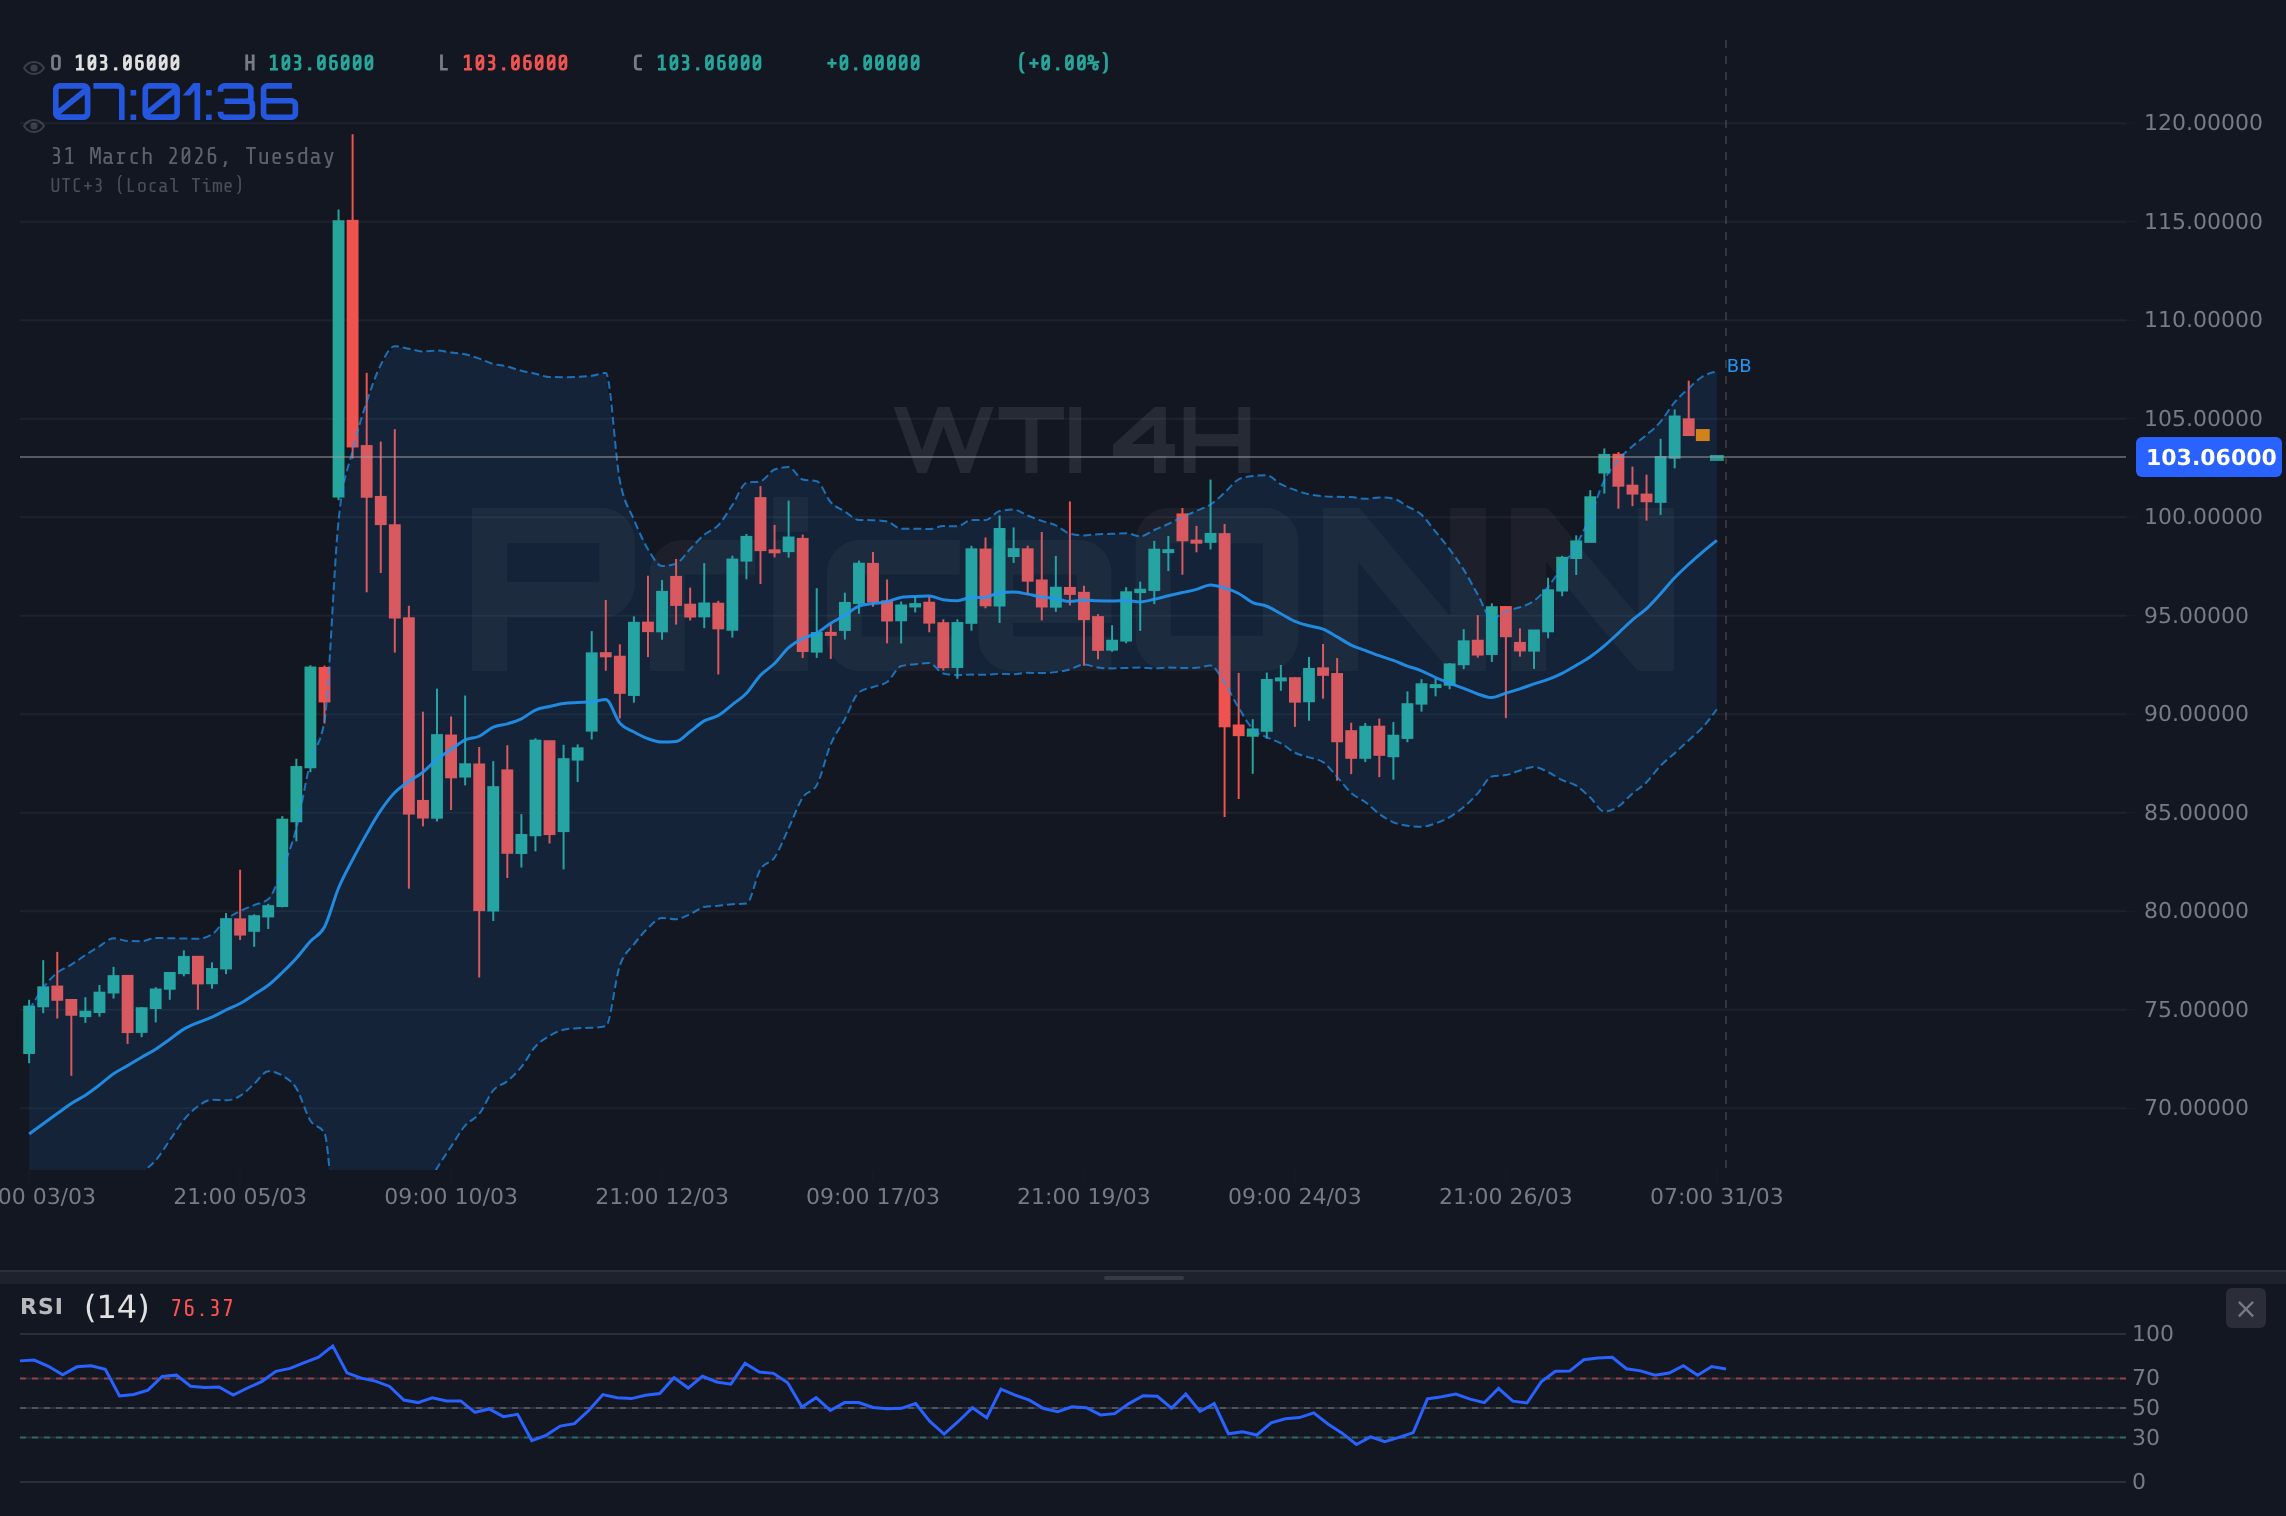Screen dimensions: 2286x1516
Task: Click the 07:00 31/03 time axis label
Action: click(x=1717, y=1196)
